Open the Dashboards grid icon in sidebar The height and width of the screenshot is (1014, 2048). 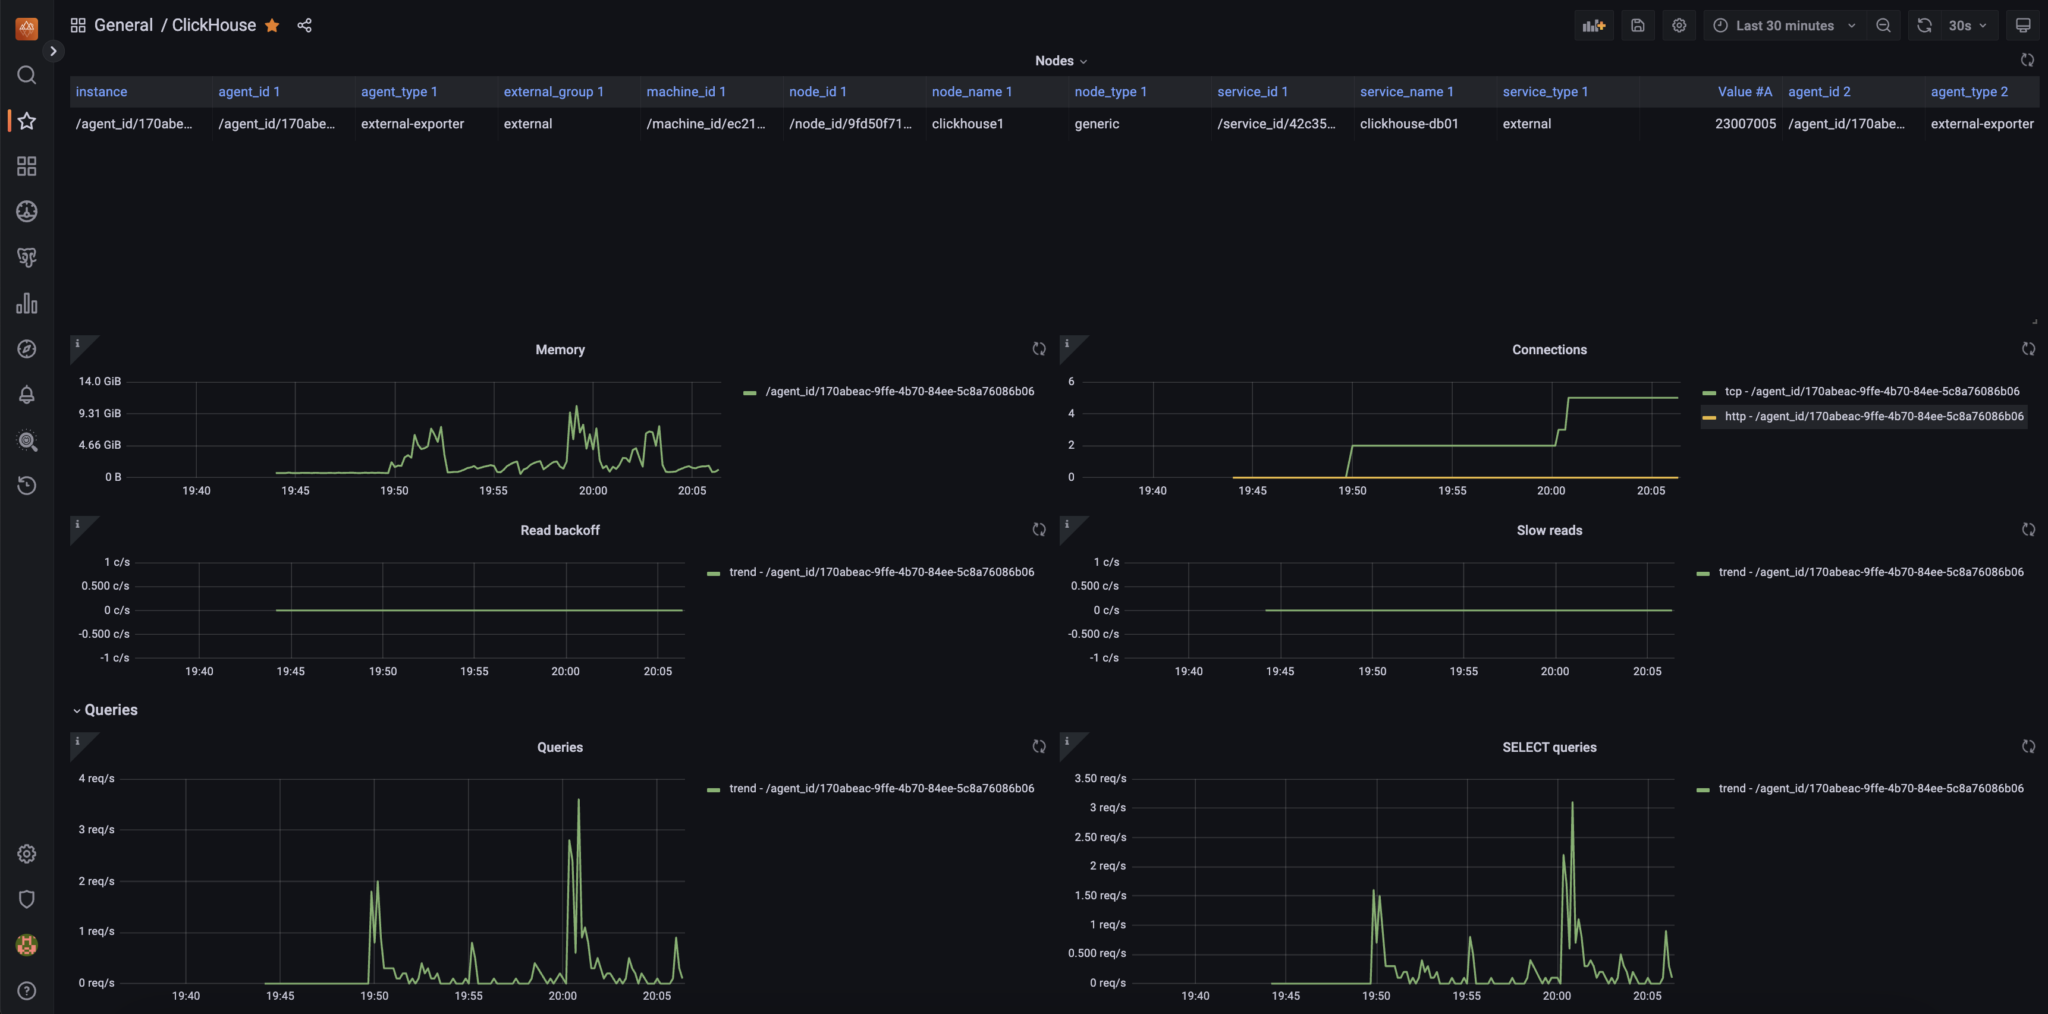(27, 166)
